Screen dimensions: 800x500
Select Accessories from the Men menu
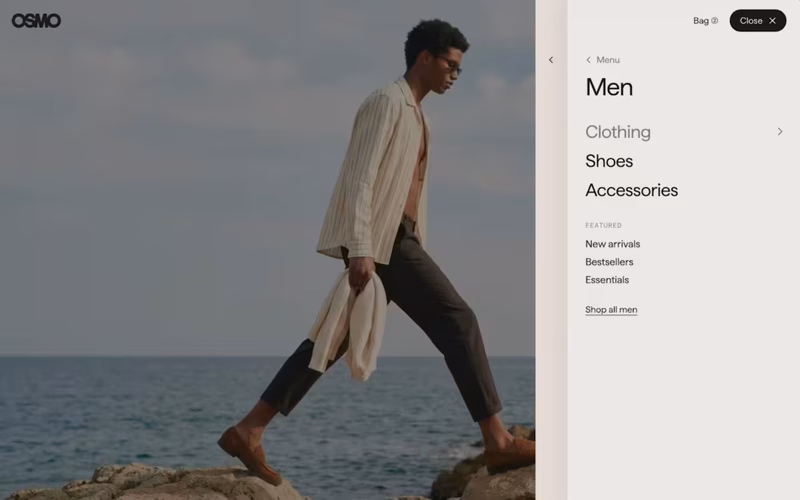coord(632,190)
